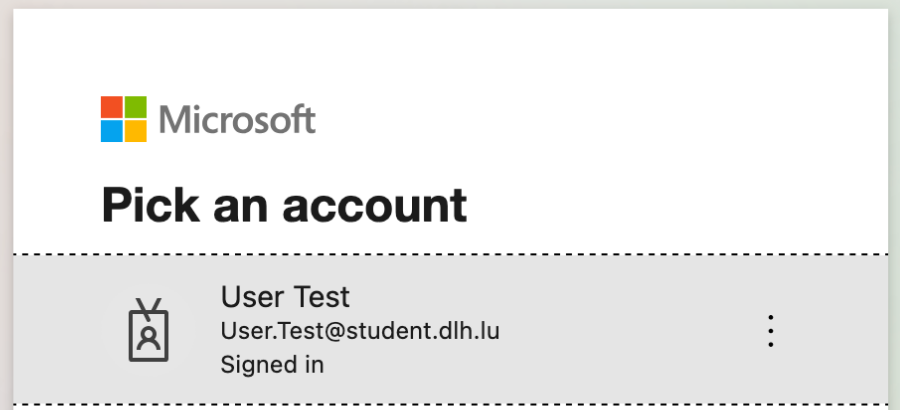Click the blue square of the logo
Screen dimensions: 900x410
(x=112, y=131)
